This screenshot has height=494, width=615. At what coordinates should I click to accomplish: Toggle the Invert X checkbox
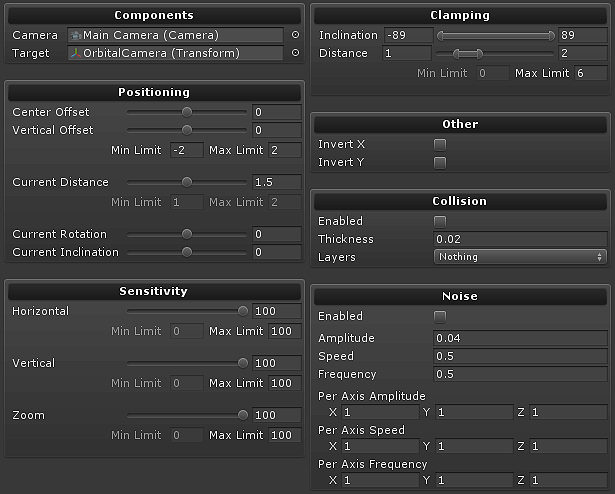[440, 144]
